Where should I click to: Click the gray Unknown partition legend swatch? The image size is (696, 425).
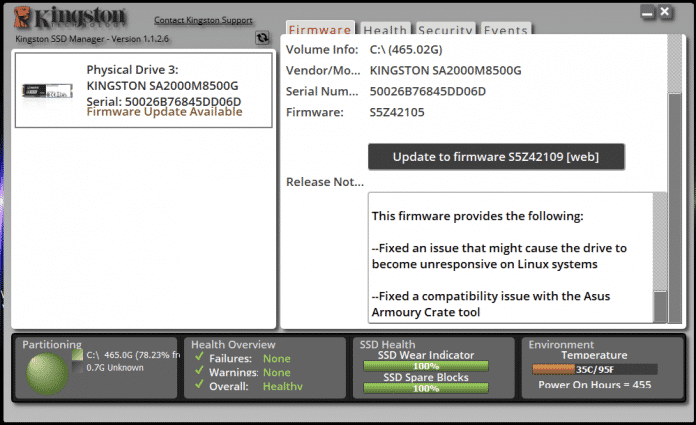(x=77, y=368)
